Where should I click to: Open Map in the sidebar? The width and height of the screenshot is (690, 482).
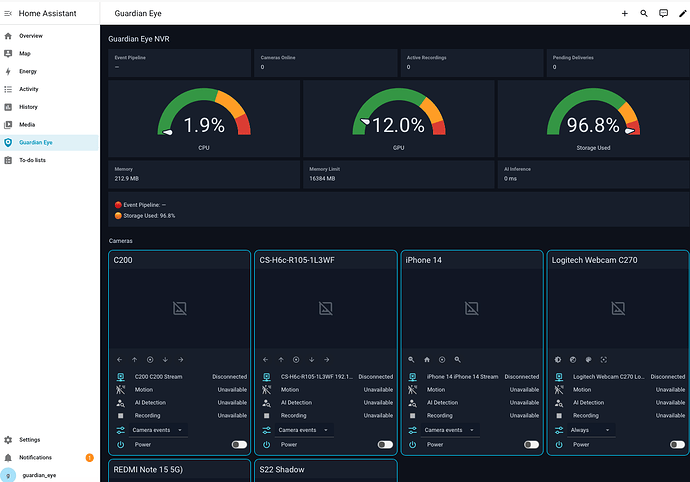tap(49, 54)
